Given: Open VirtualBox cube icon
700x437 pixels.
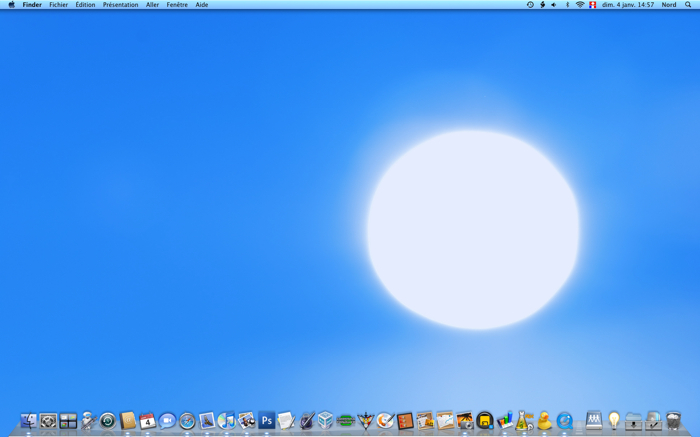Looking at the screenshot, I should point(325,420).
